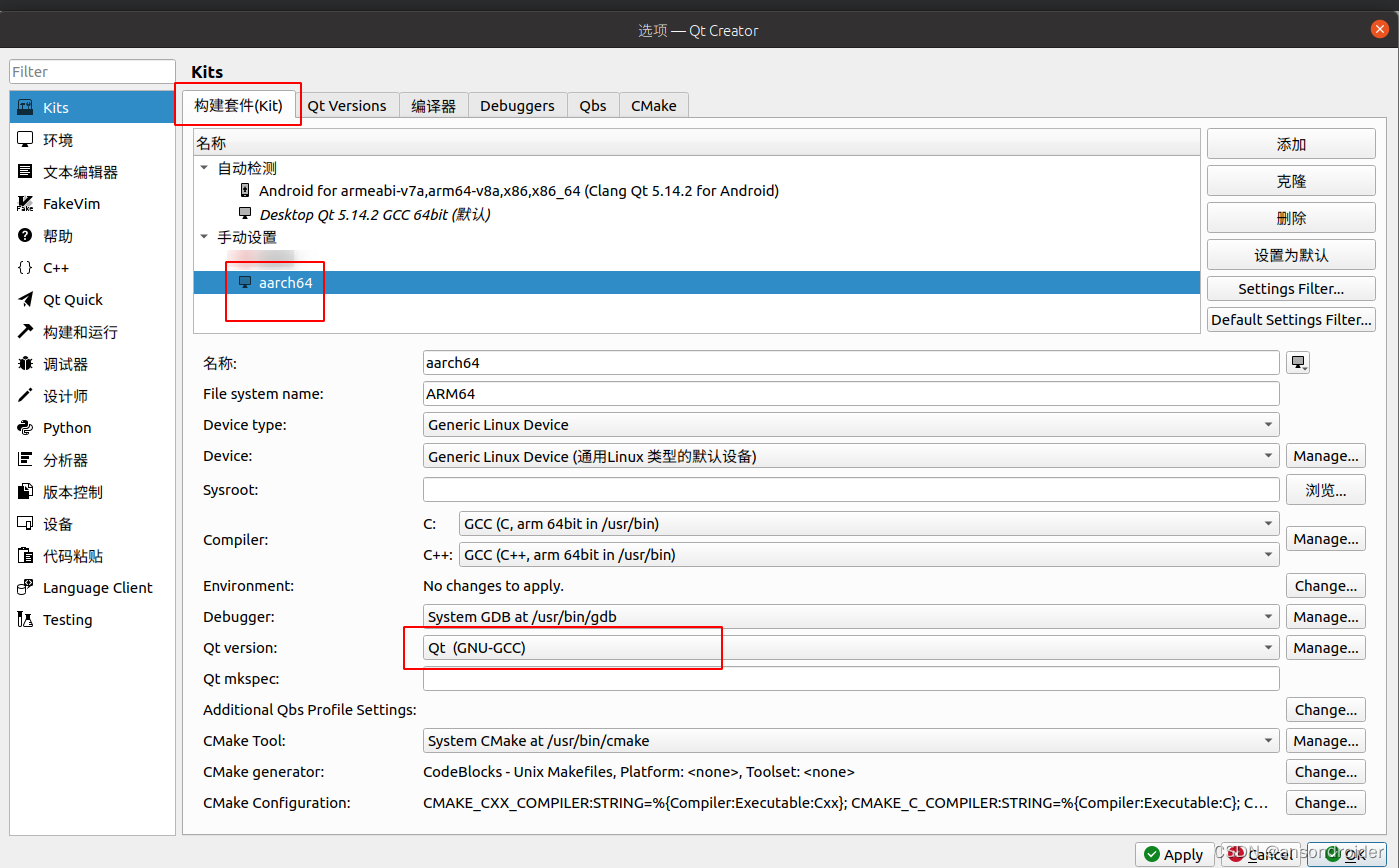
Task: Open the C++ compiler dropdown
Action: pos(869,554)
